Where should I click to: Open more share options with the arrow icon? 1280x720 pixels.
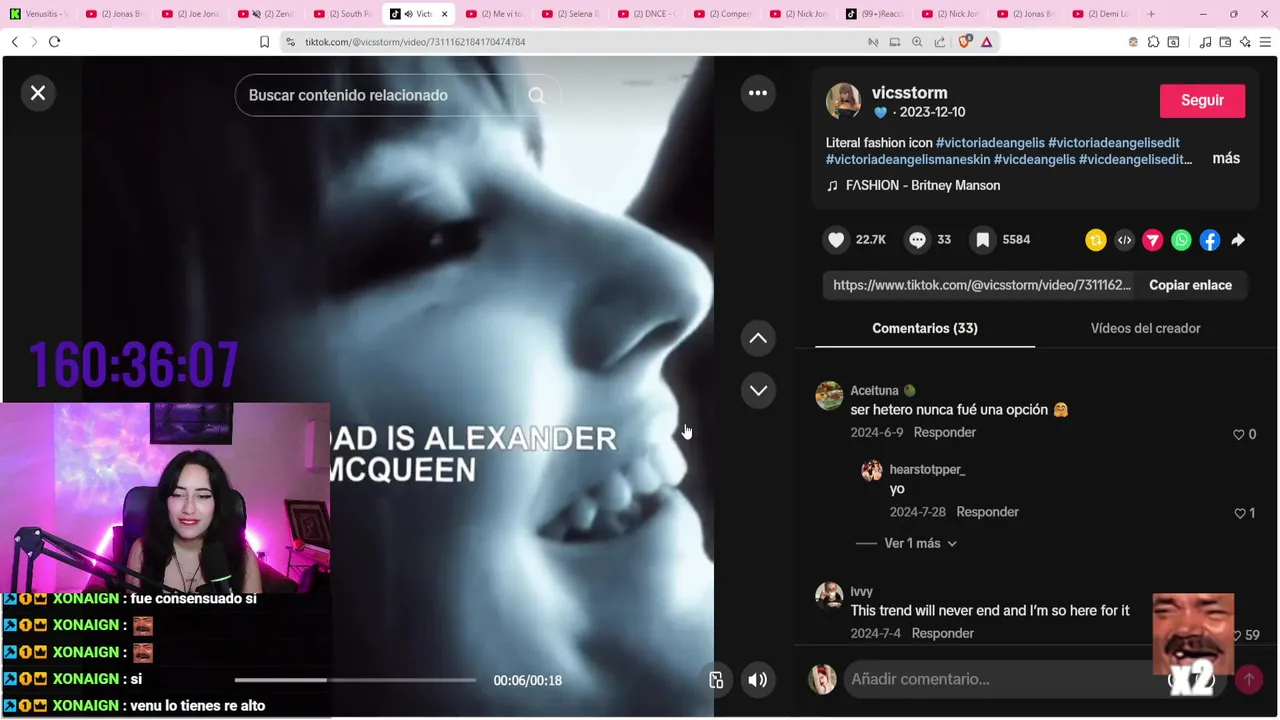click(x=1238, y=240)
